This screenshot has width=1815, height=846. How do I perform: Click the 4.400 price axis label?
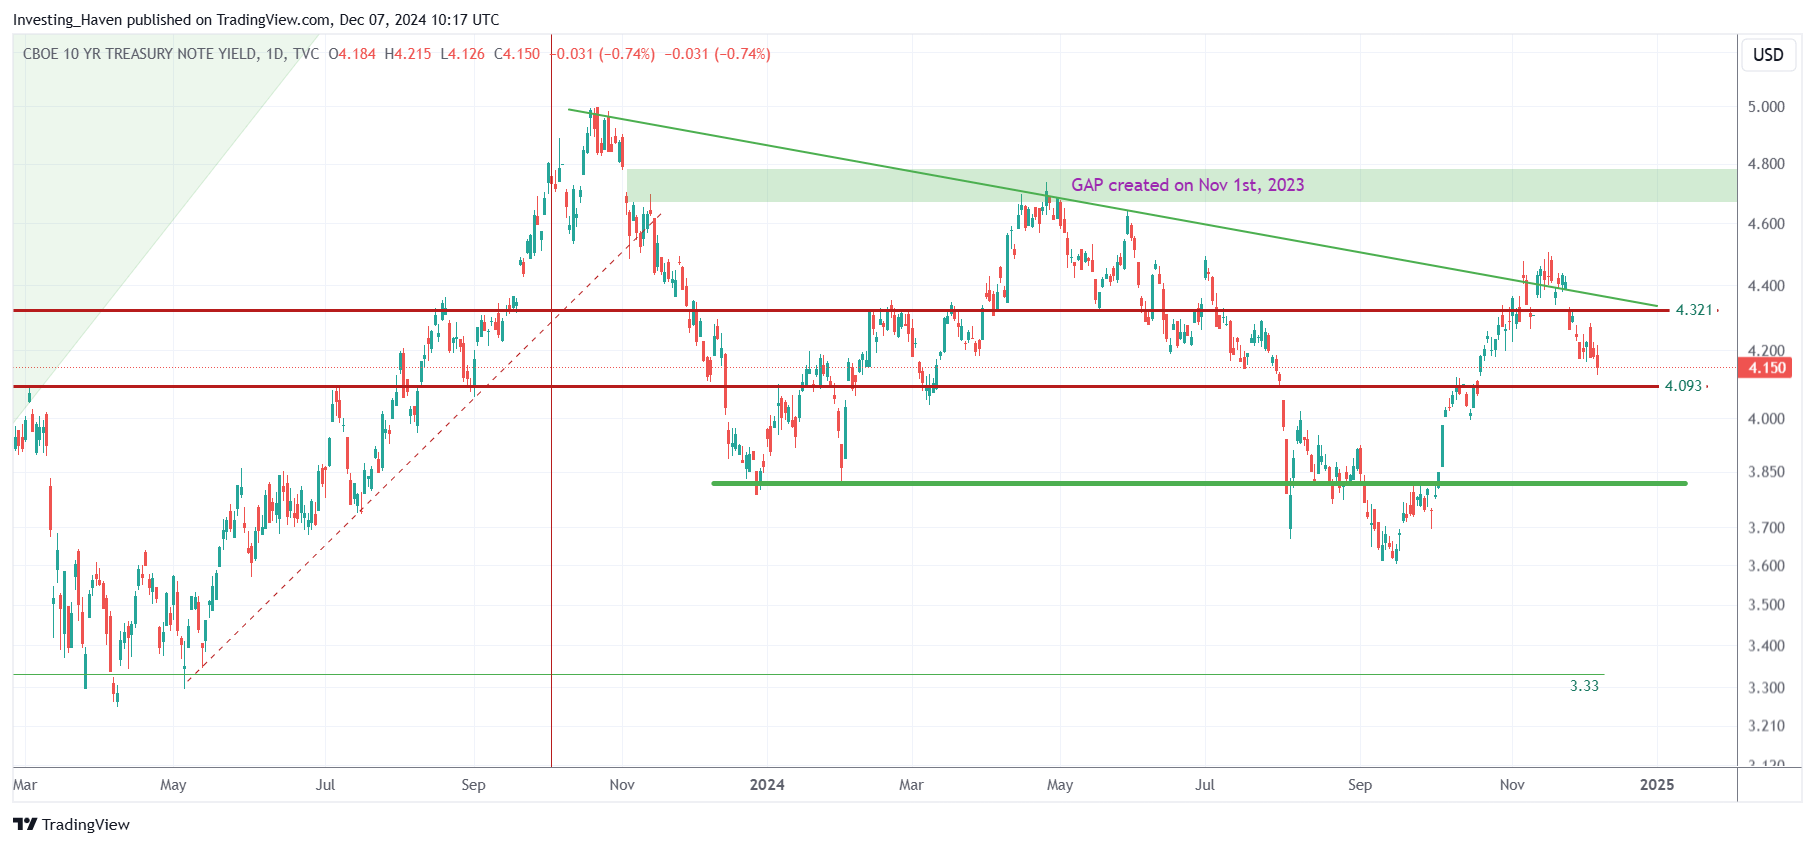click(x=1766, y=286)
